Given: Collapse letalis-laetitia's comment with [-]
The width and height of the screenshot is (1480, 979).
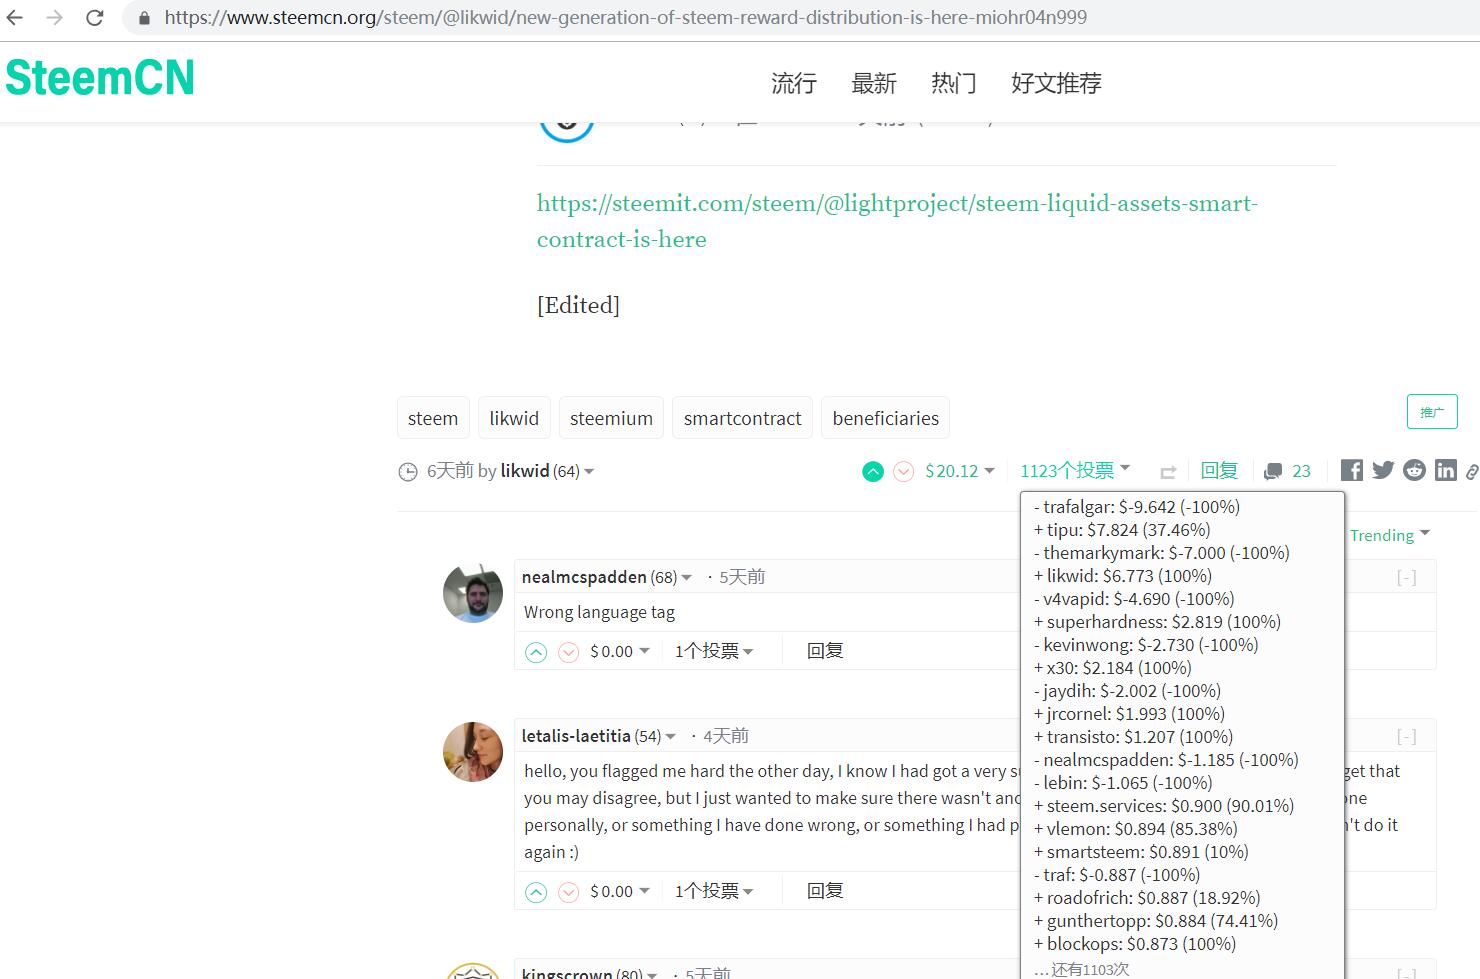Looking at the screenshot, I should point(1406,736).
